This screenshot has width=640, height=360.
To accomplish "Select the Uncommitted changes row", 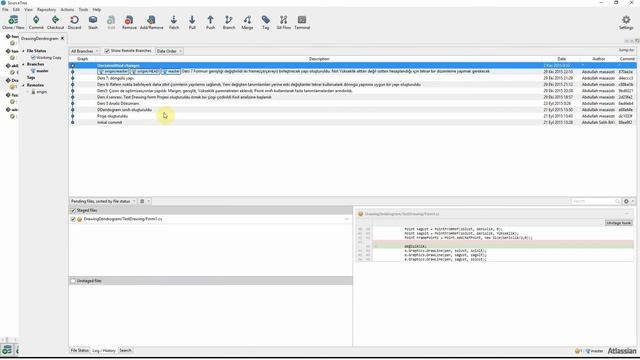I will tap(353, 65).
